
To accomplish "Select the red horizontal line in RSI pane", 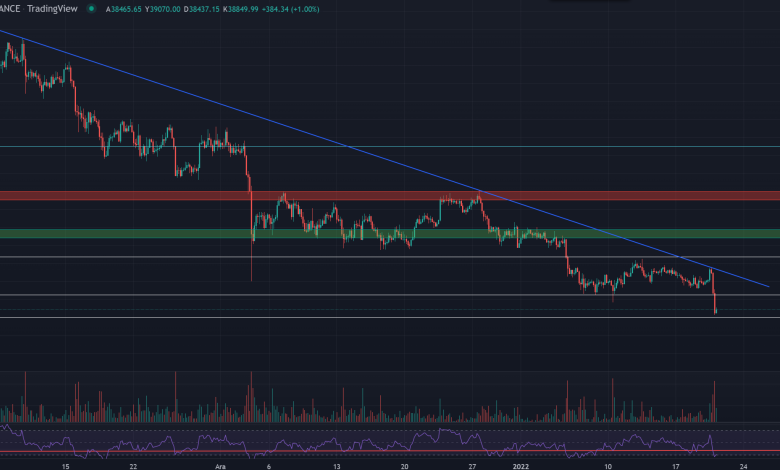I will 300,452.
